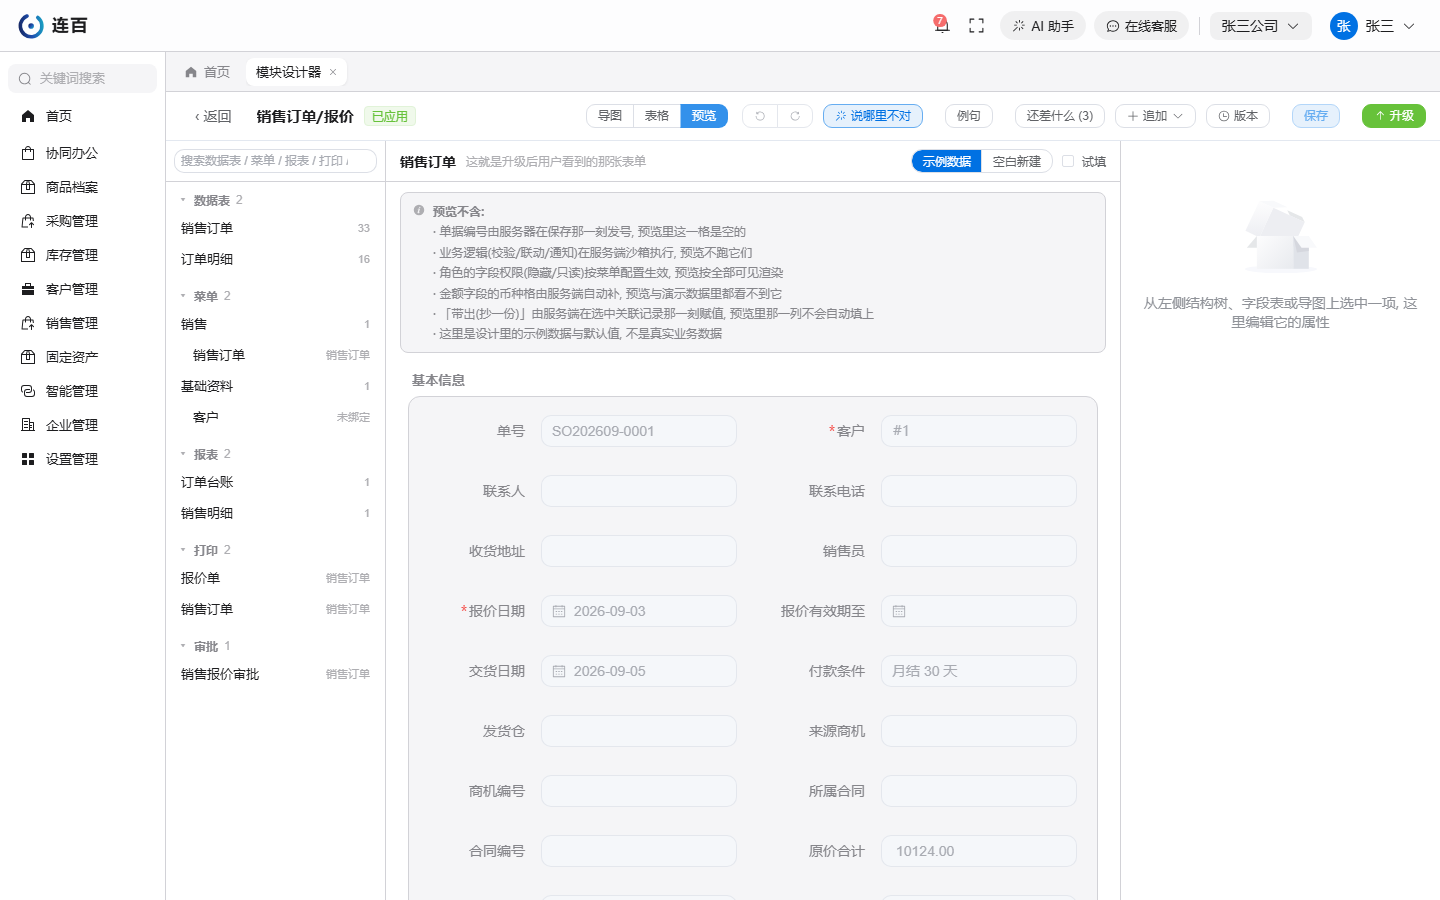Collapse the 报表 tree group
This screenshot has height=900, width=1440.
183,454
